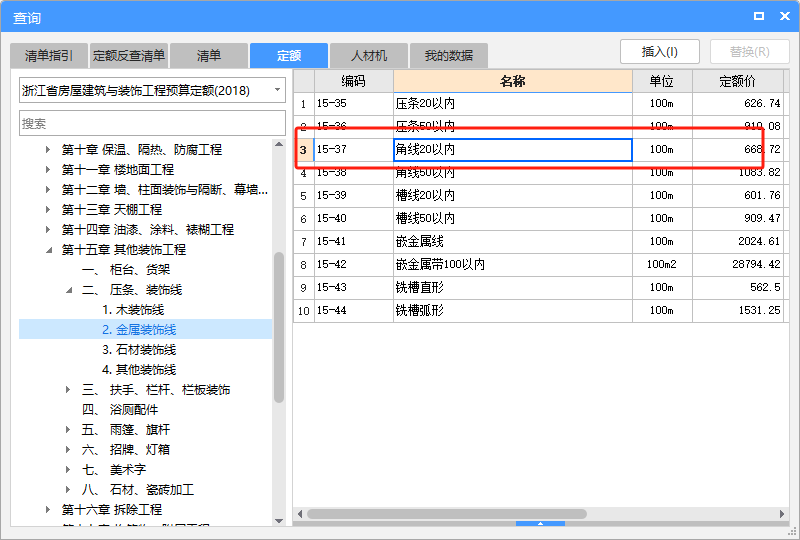Expand 第十四章 油漆、涂料、裱糊工程 node
This screenshot has height=540, width=800.
(47, 229)
